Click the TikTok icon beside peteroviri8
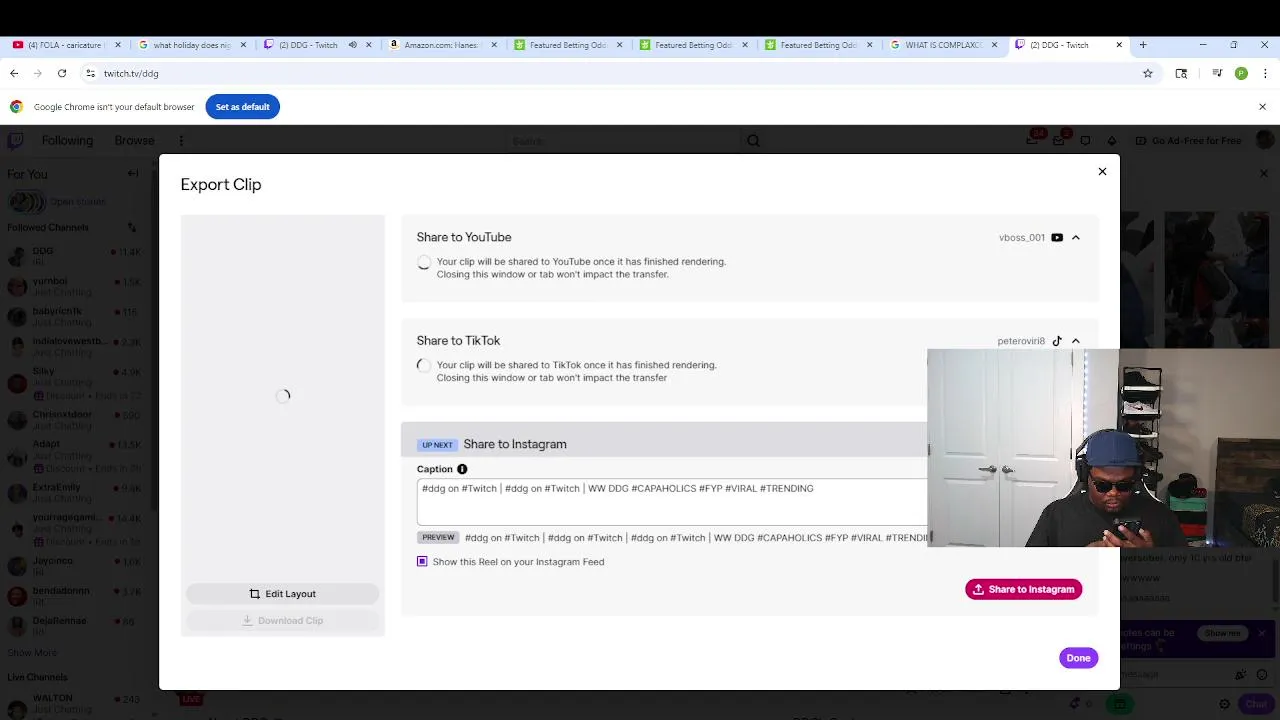 click(1057, 341)
